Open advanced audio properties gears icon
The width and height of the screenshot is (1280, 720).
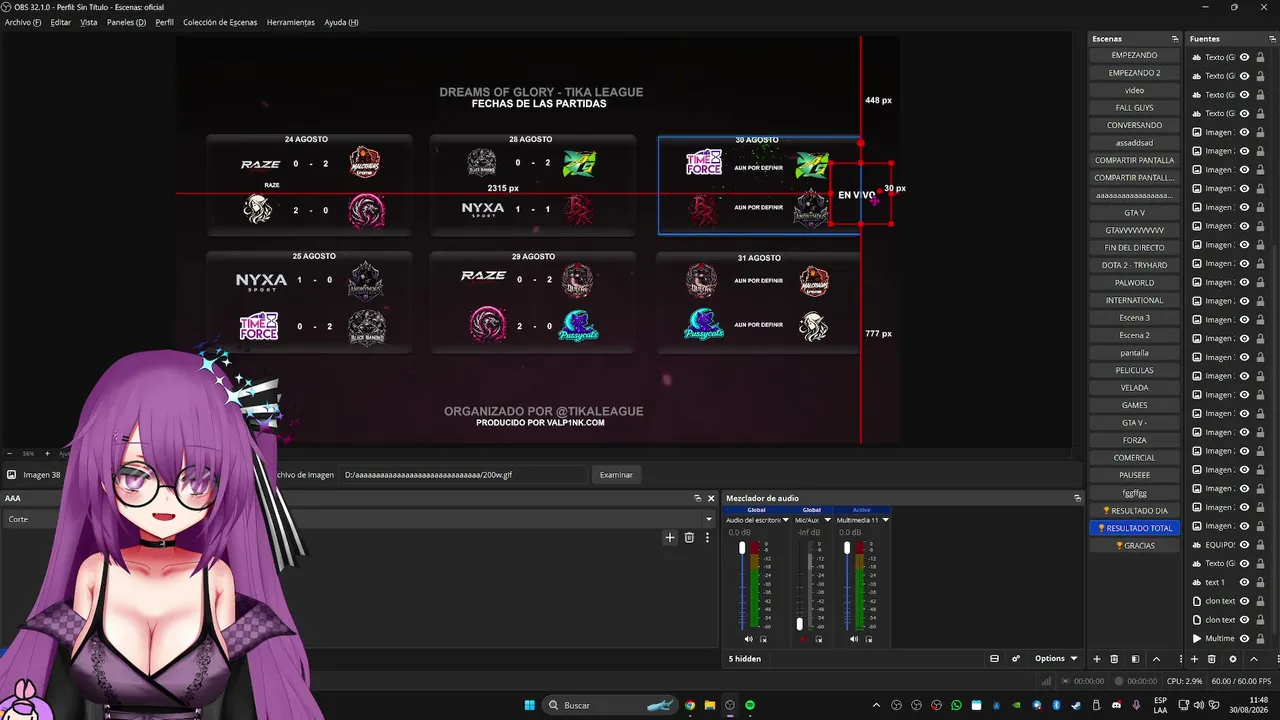click(1016, 659)
